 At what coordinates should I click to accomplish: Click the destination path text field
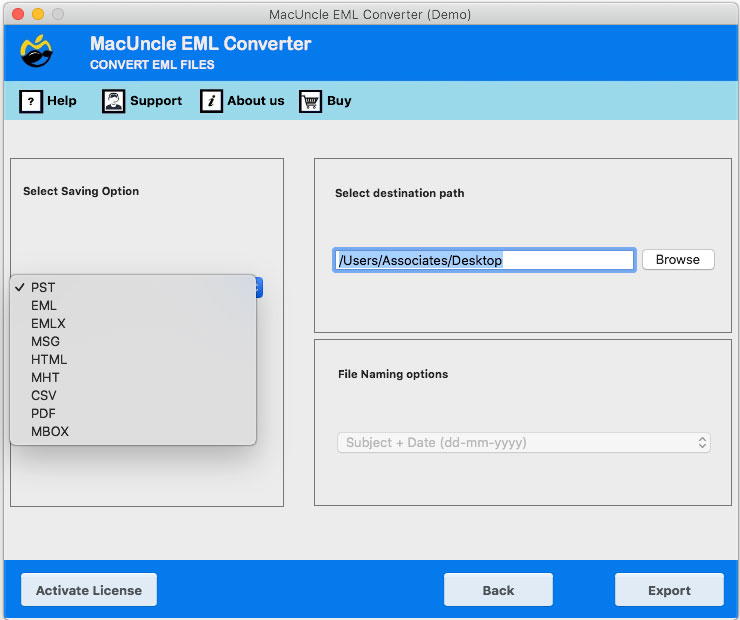click(484, 260)
